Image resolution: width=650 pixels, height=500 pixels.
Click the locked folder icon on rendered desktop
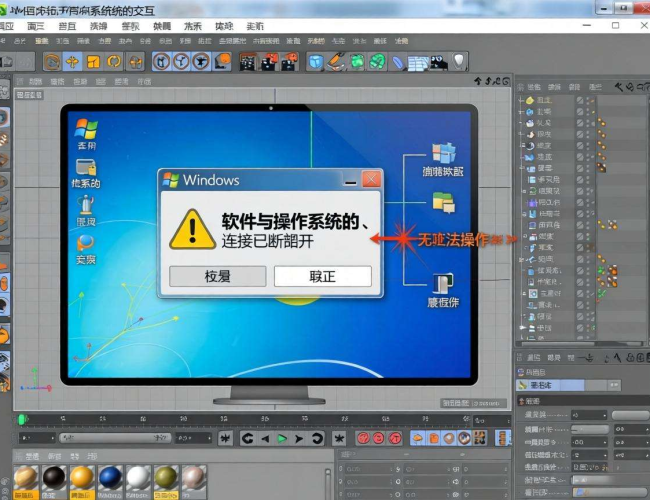pyautogui.click(x=86, y=168)
